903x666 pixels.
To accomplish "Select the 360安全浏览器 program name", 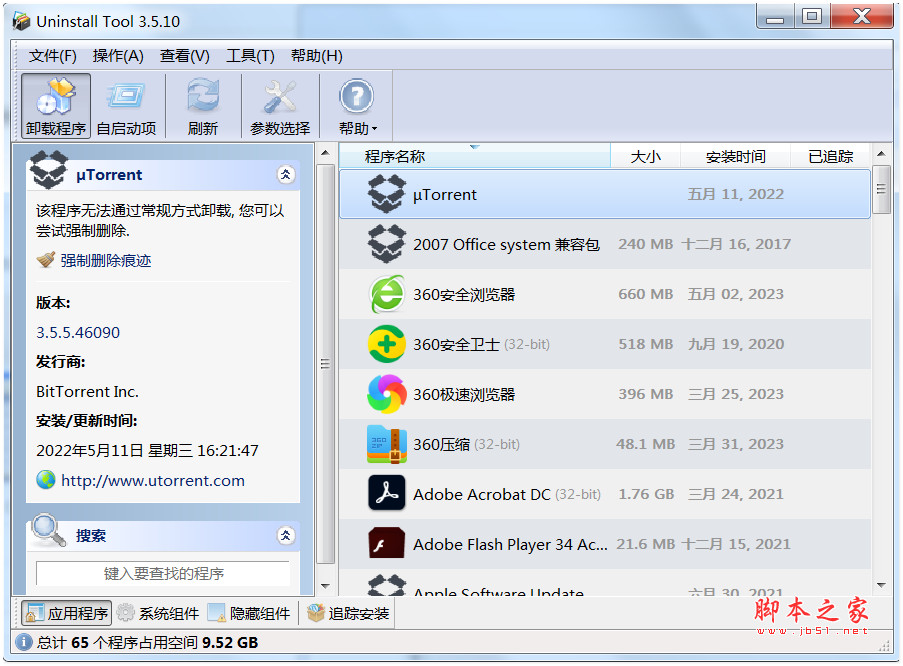I will coord(464,294).
